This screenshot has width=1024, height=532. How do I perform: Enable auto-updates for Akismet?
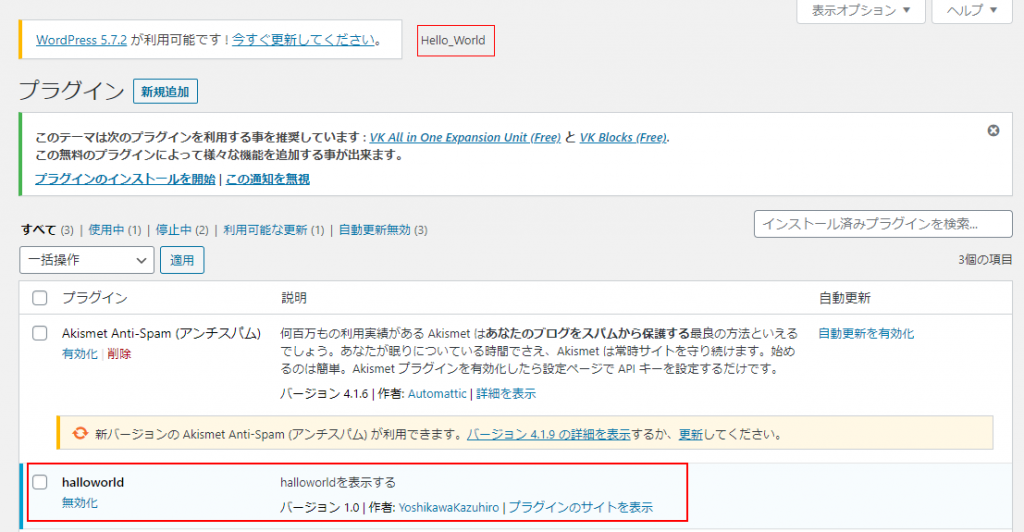point(866,333)
